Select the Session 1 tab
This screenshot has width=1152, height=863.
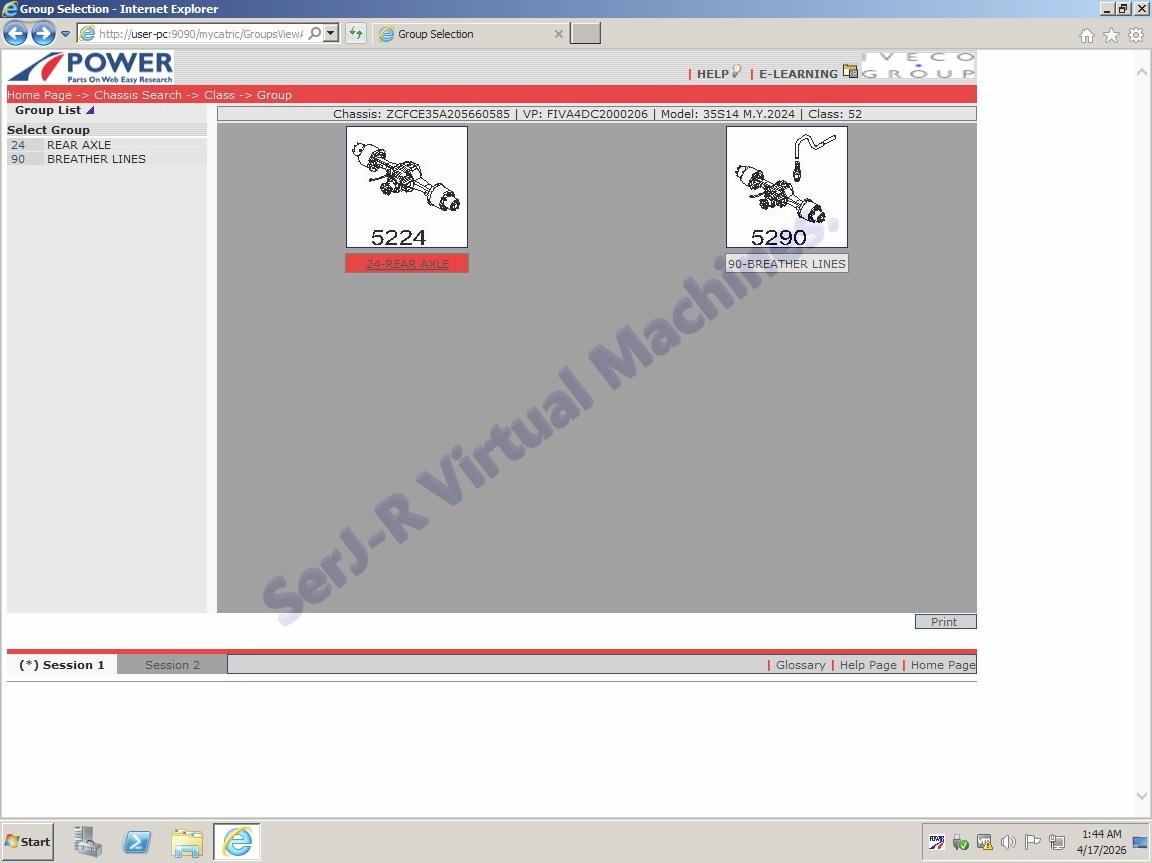(62, 665)
